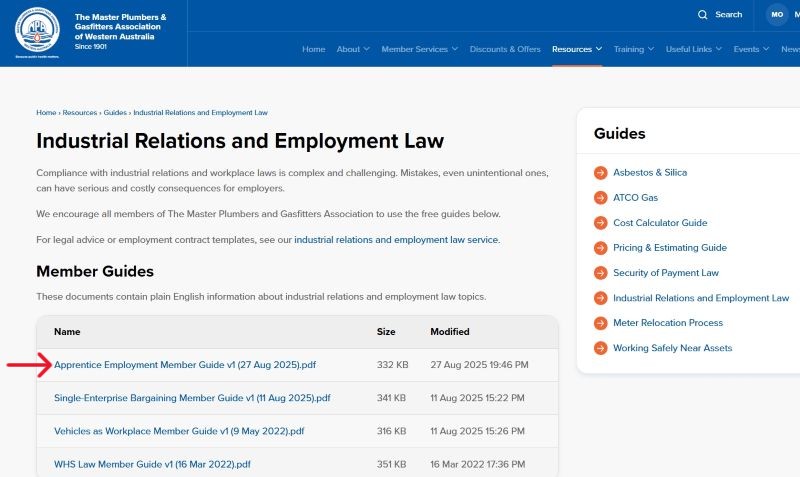
Task: Open sidebar Industrial Relations and Employment Law
Action: point(701,298)
